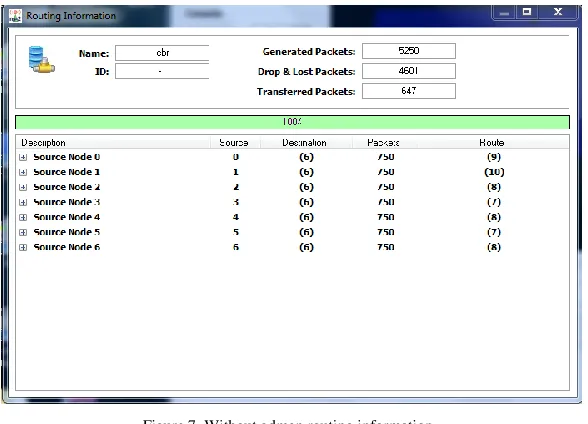Expand the Source Node 6 row
The image size is (588, 424).
click(x=23, y=247)
